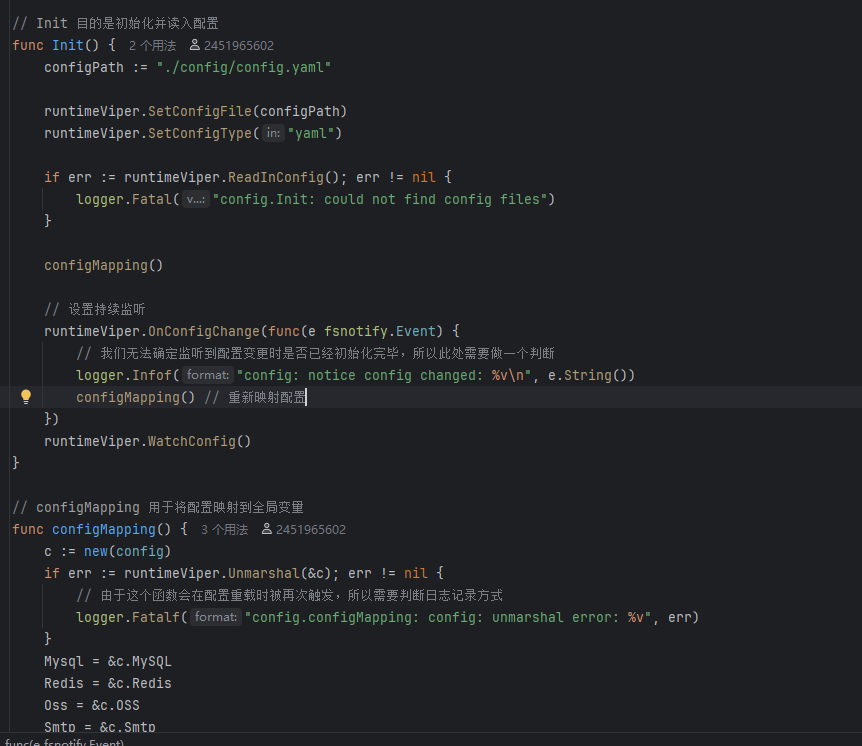The width and height of the screenshot is (862, 746).
Task: Click 'format:' hint in logger.Infof call
Action: coord(208,375)
